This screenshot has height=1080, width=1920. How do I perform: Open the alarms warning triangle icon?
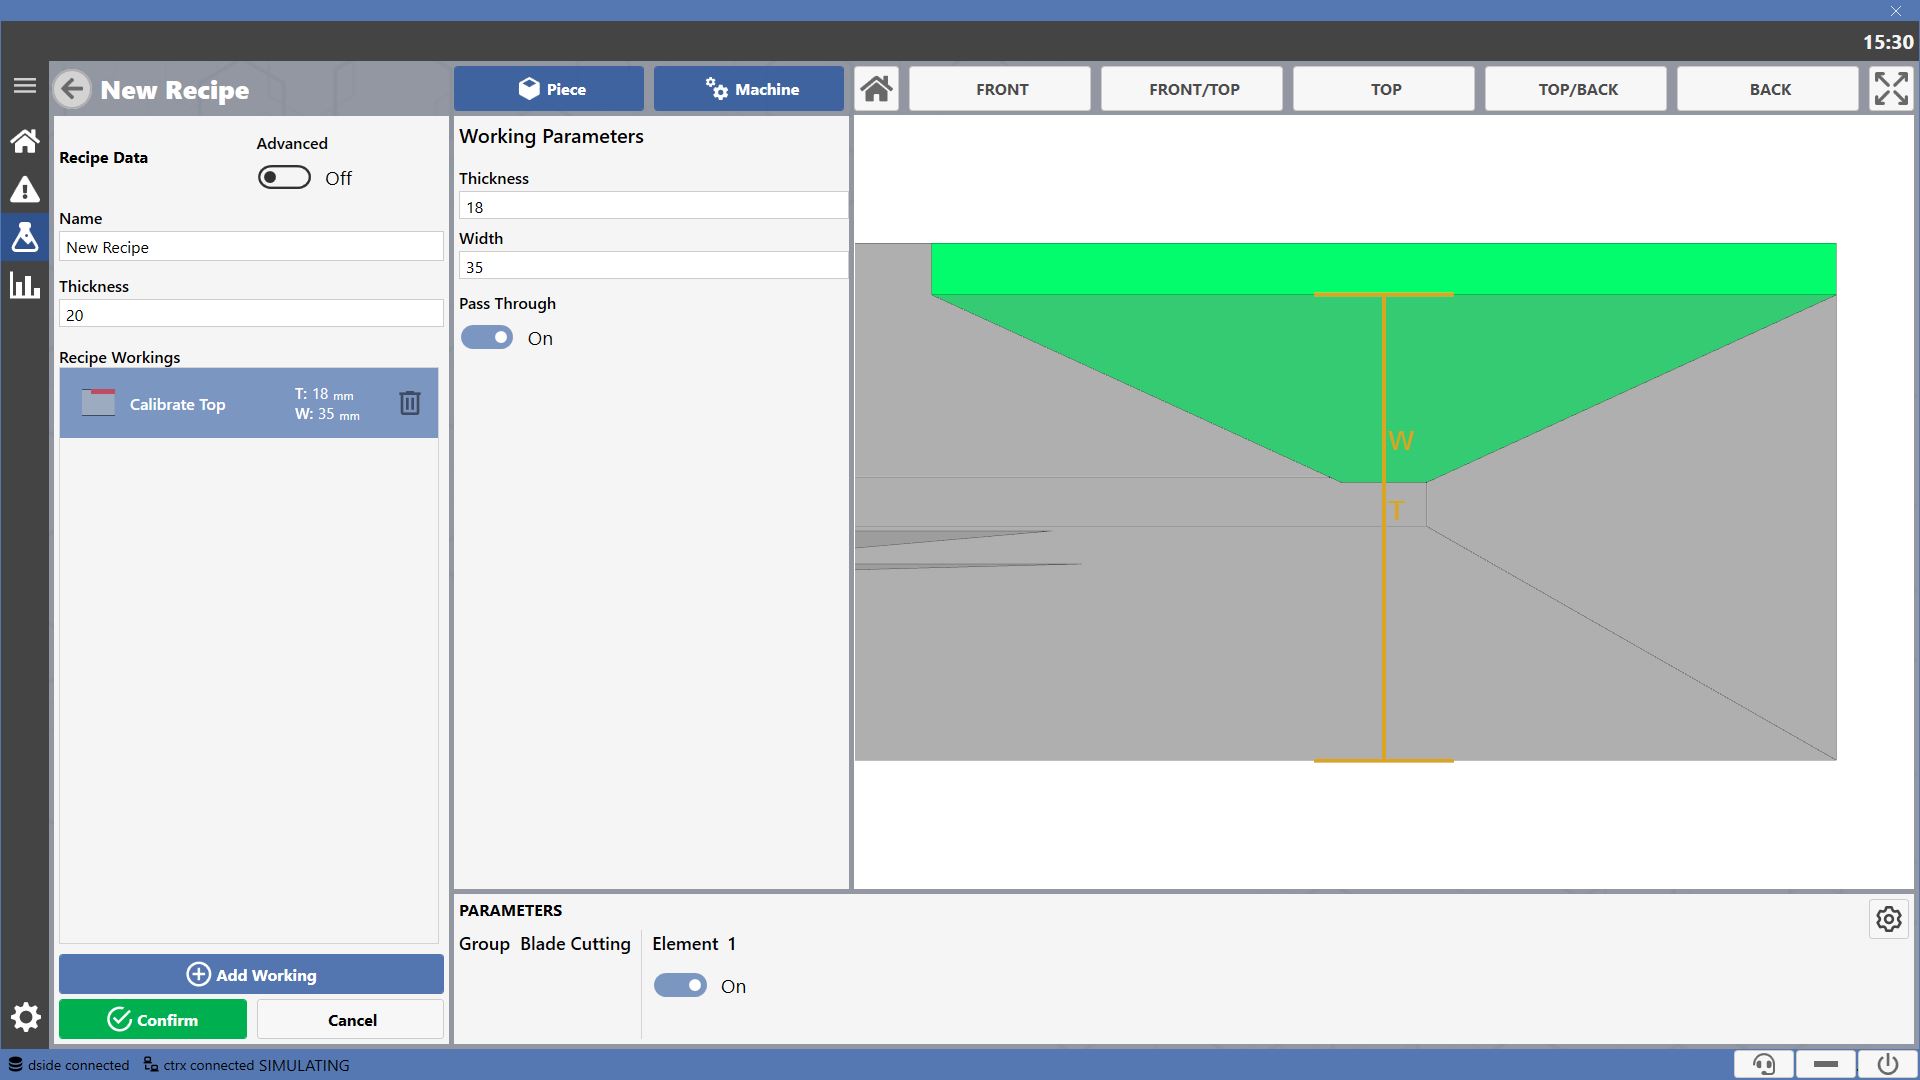(x=25, y=190)
